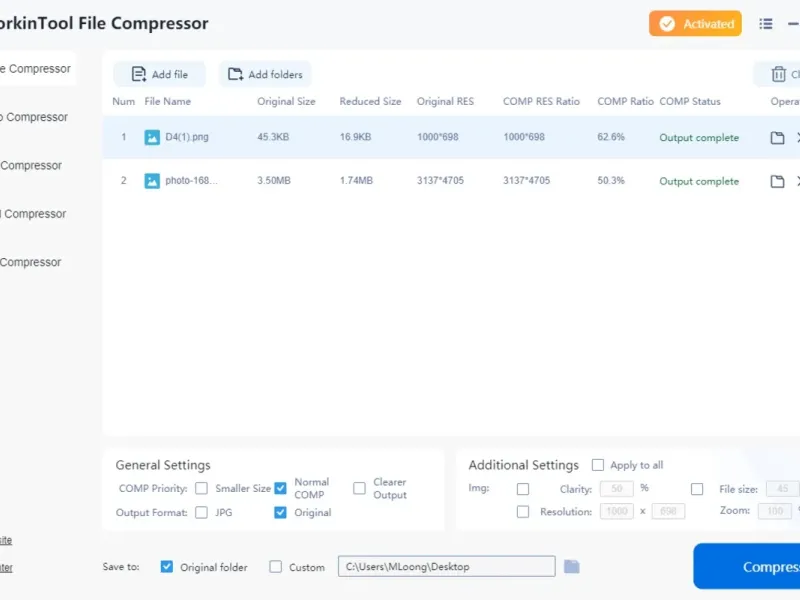This screenshot has width=800, height=600.
Task: Uncheck Normal COMP priority
Action: coord(280,488)
